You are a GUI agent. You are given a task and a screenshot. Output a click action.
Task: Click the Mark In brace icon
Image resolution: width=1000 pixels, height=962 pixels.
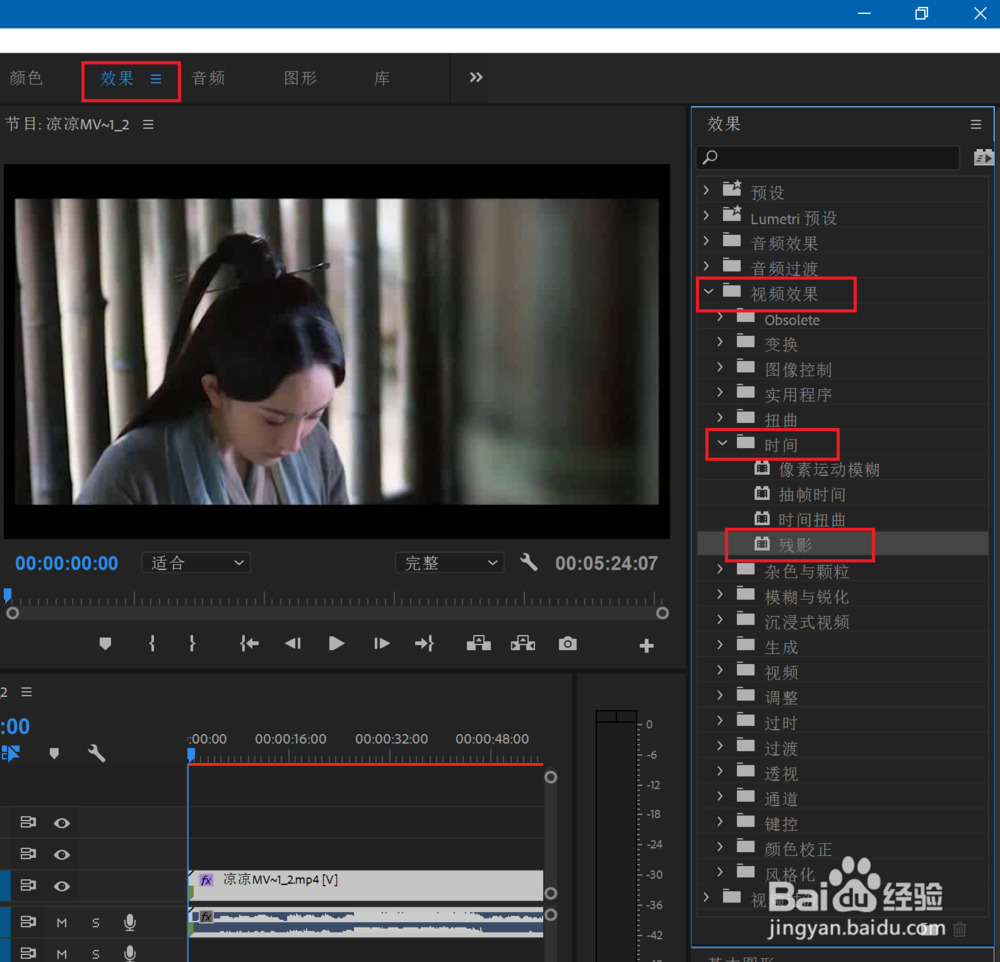[152, 644]
